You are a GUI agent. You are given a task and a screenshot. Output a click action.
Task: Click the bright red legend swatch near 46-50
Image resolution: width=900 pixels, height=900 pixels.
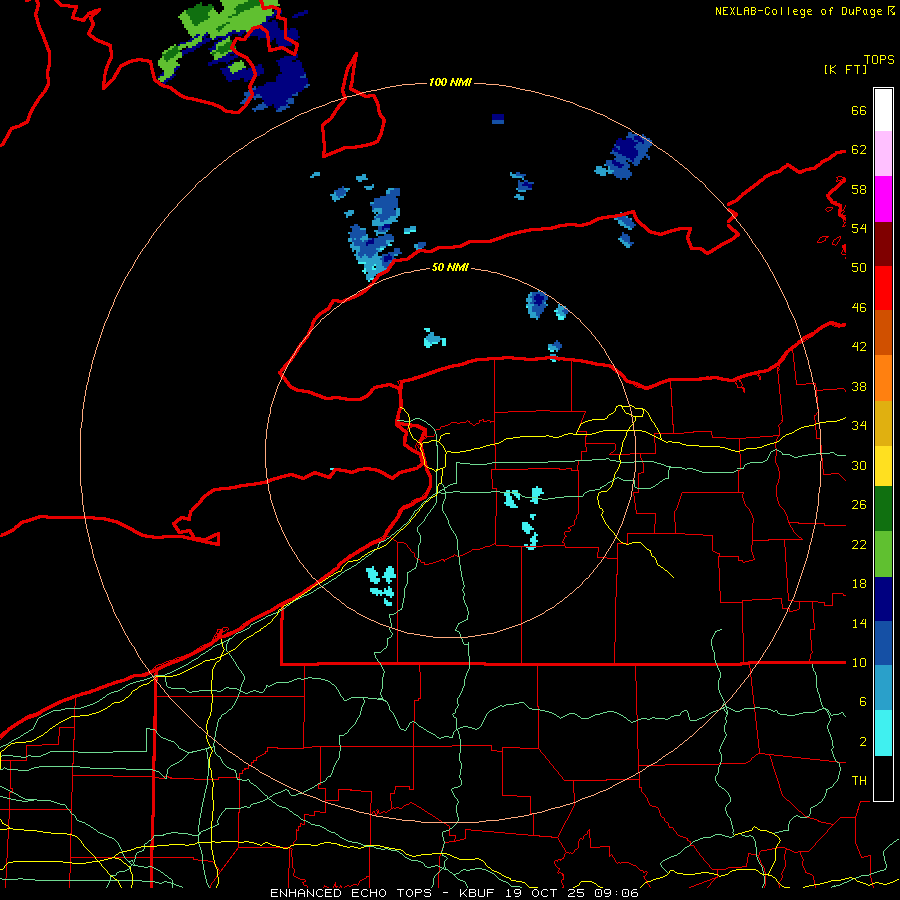pyautogui.click(x=883, y=288)
